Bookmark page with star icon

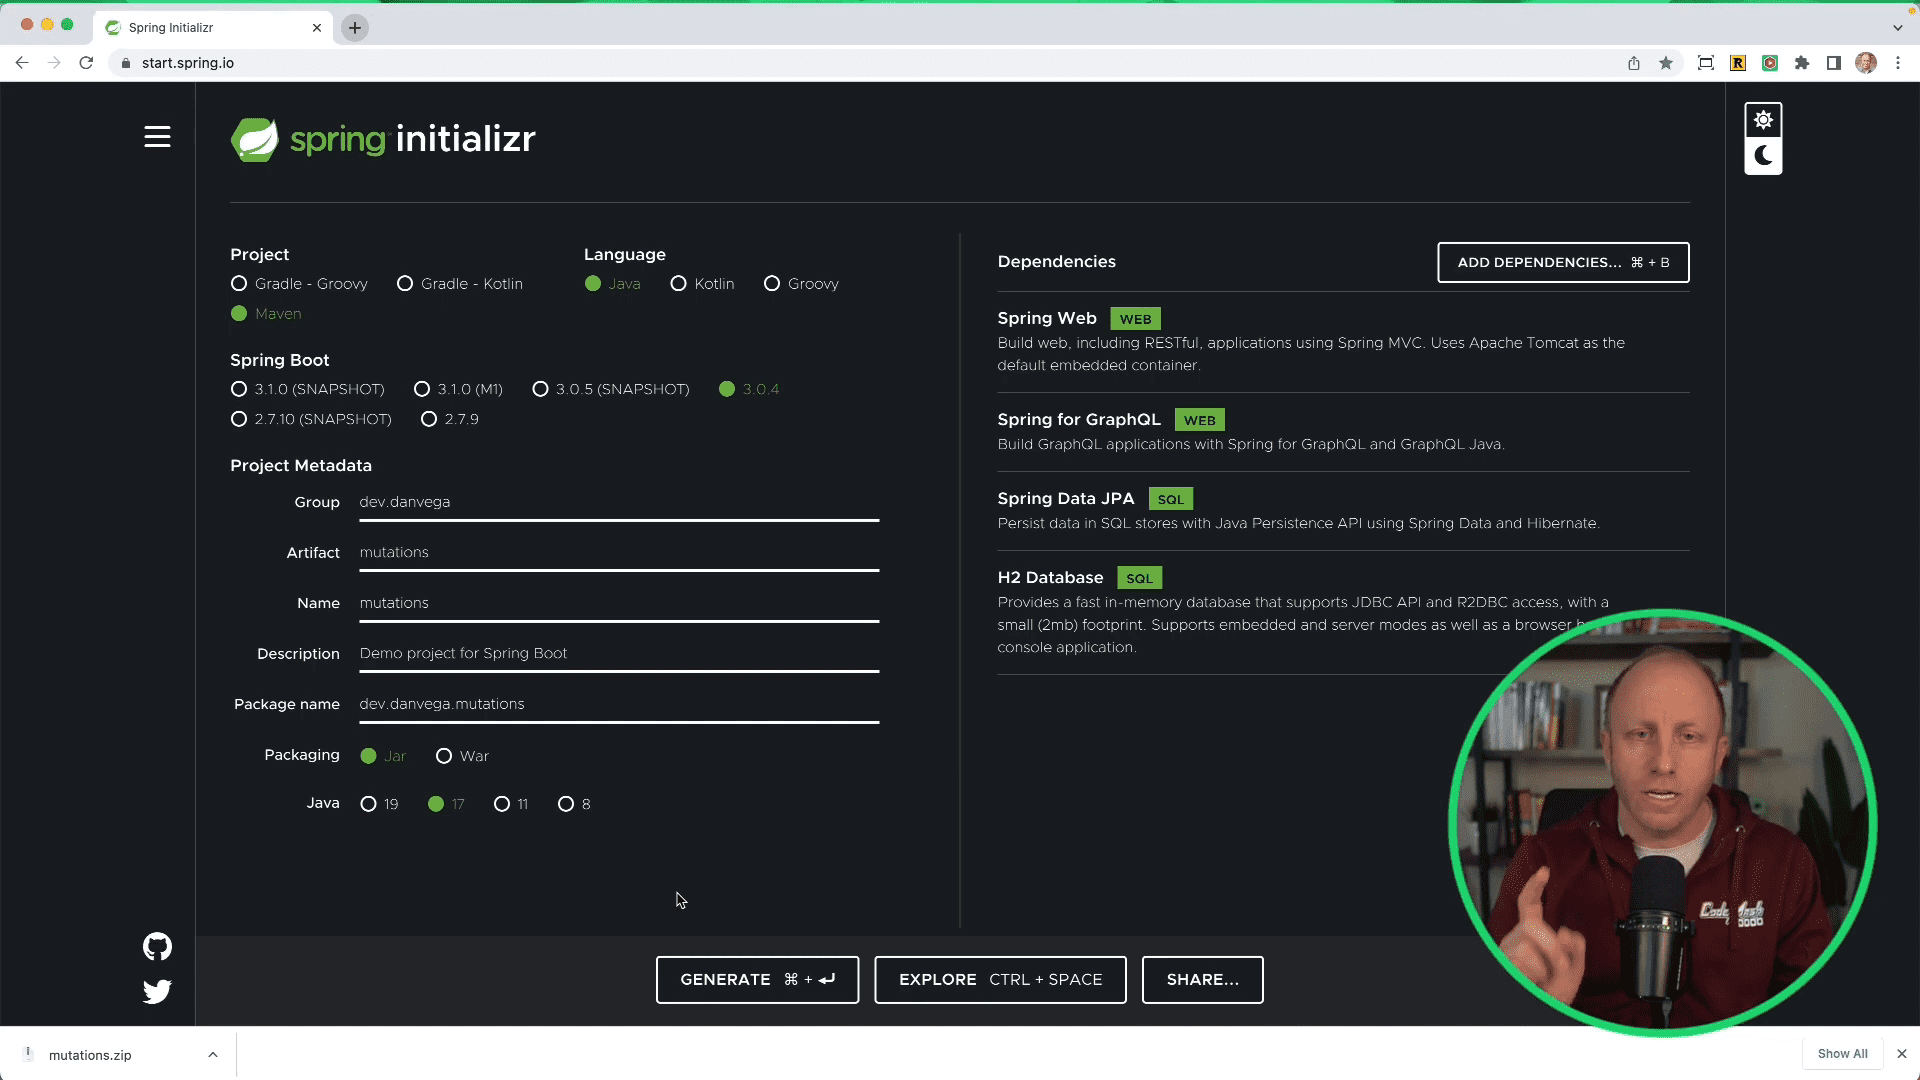tap(1666, 63)
